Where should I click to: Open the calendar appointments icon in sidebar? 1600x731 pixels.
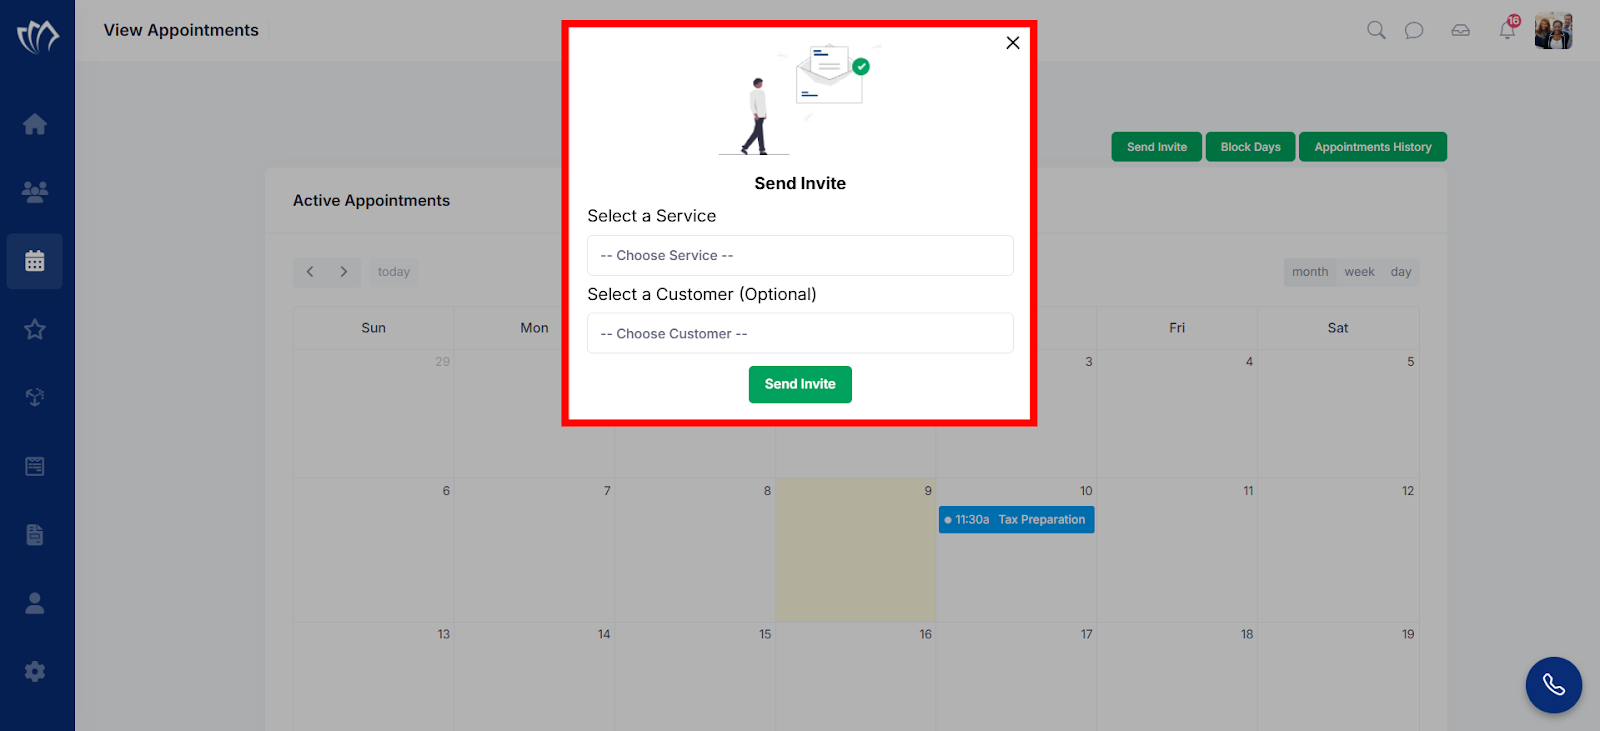point(35,261)
